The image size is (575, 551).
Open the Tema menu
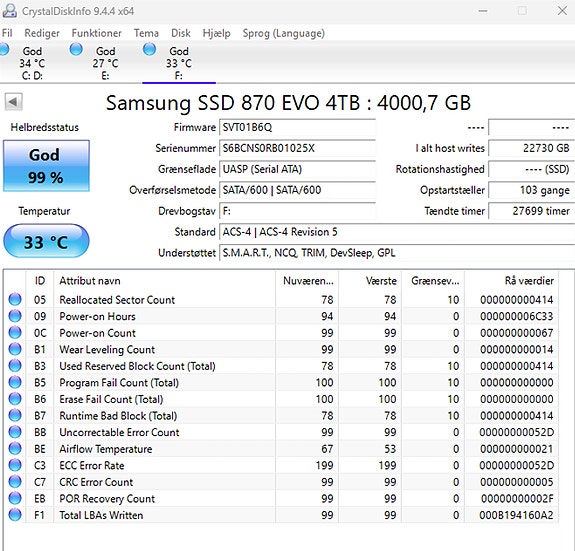[146, 33]
